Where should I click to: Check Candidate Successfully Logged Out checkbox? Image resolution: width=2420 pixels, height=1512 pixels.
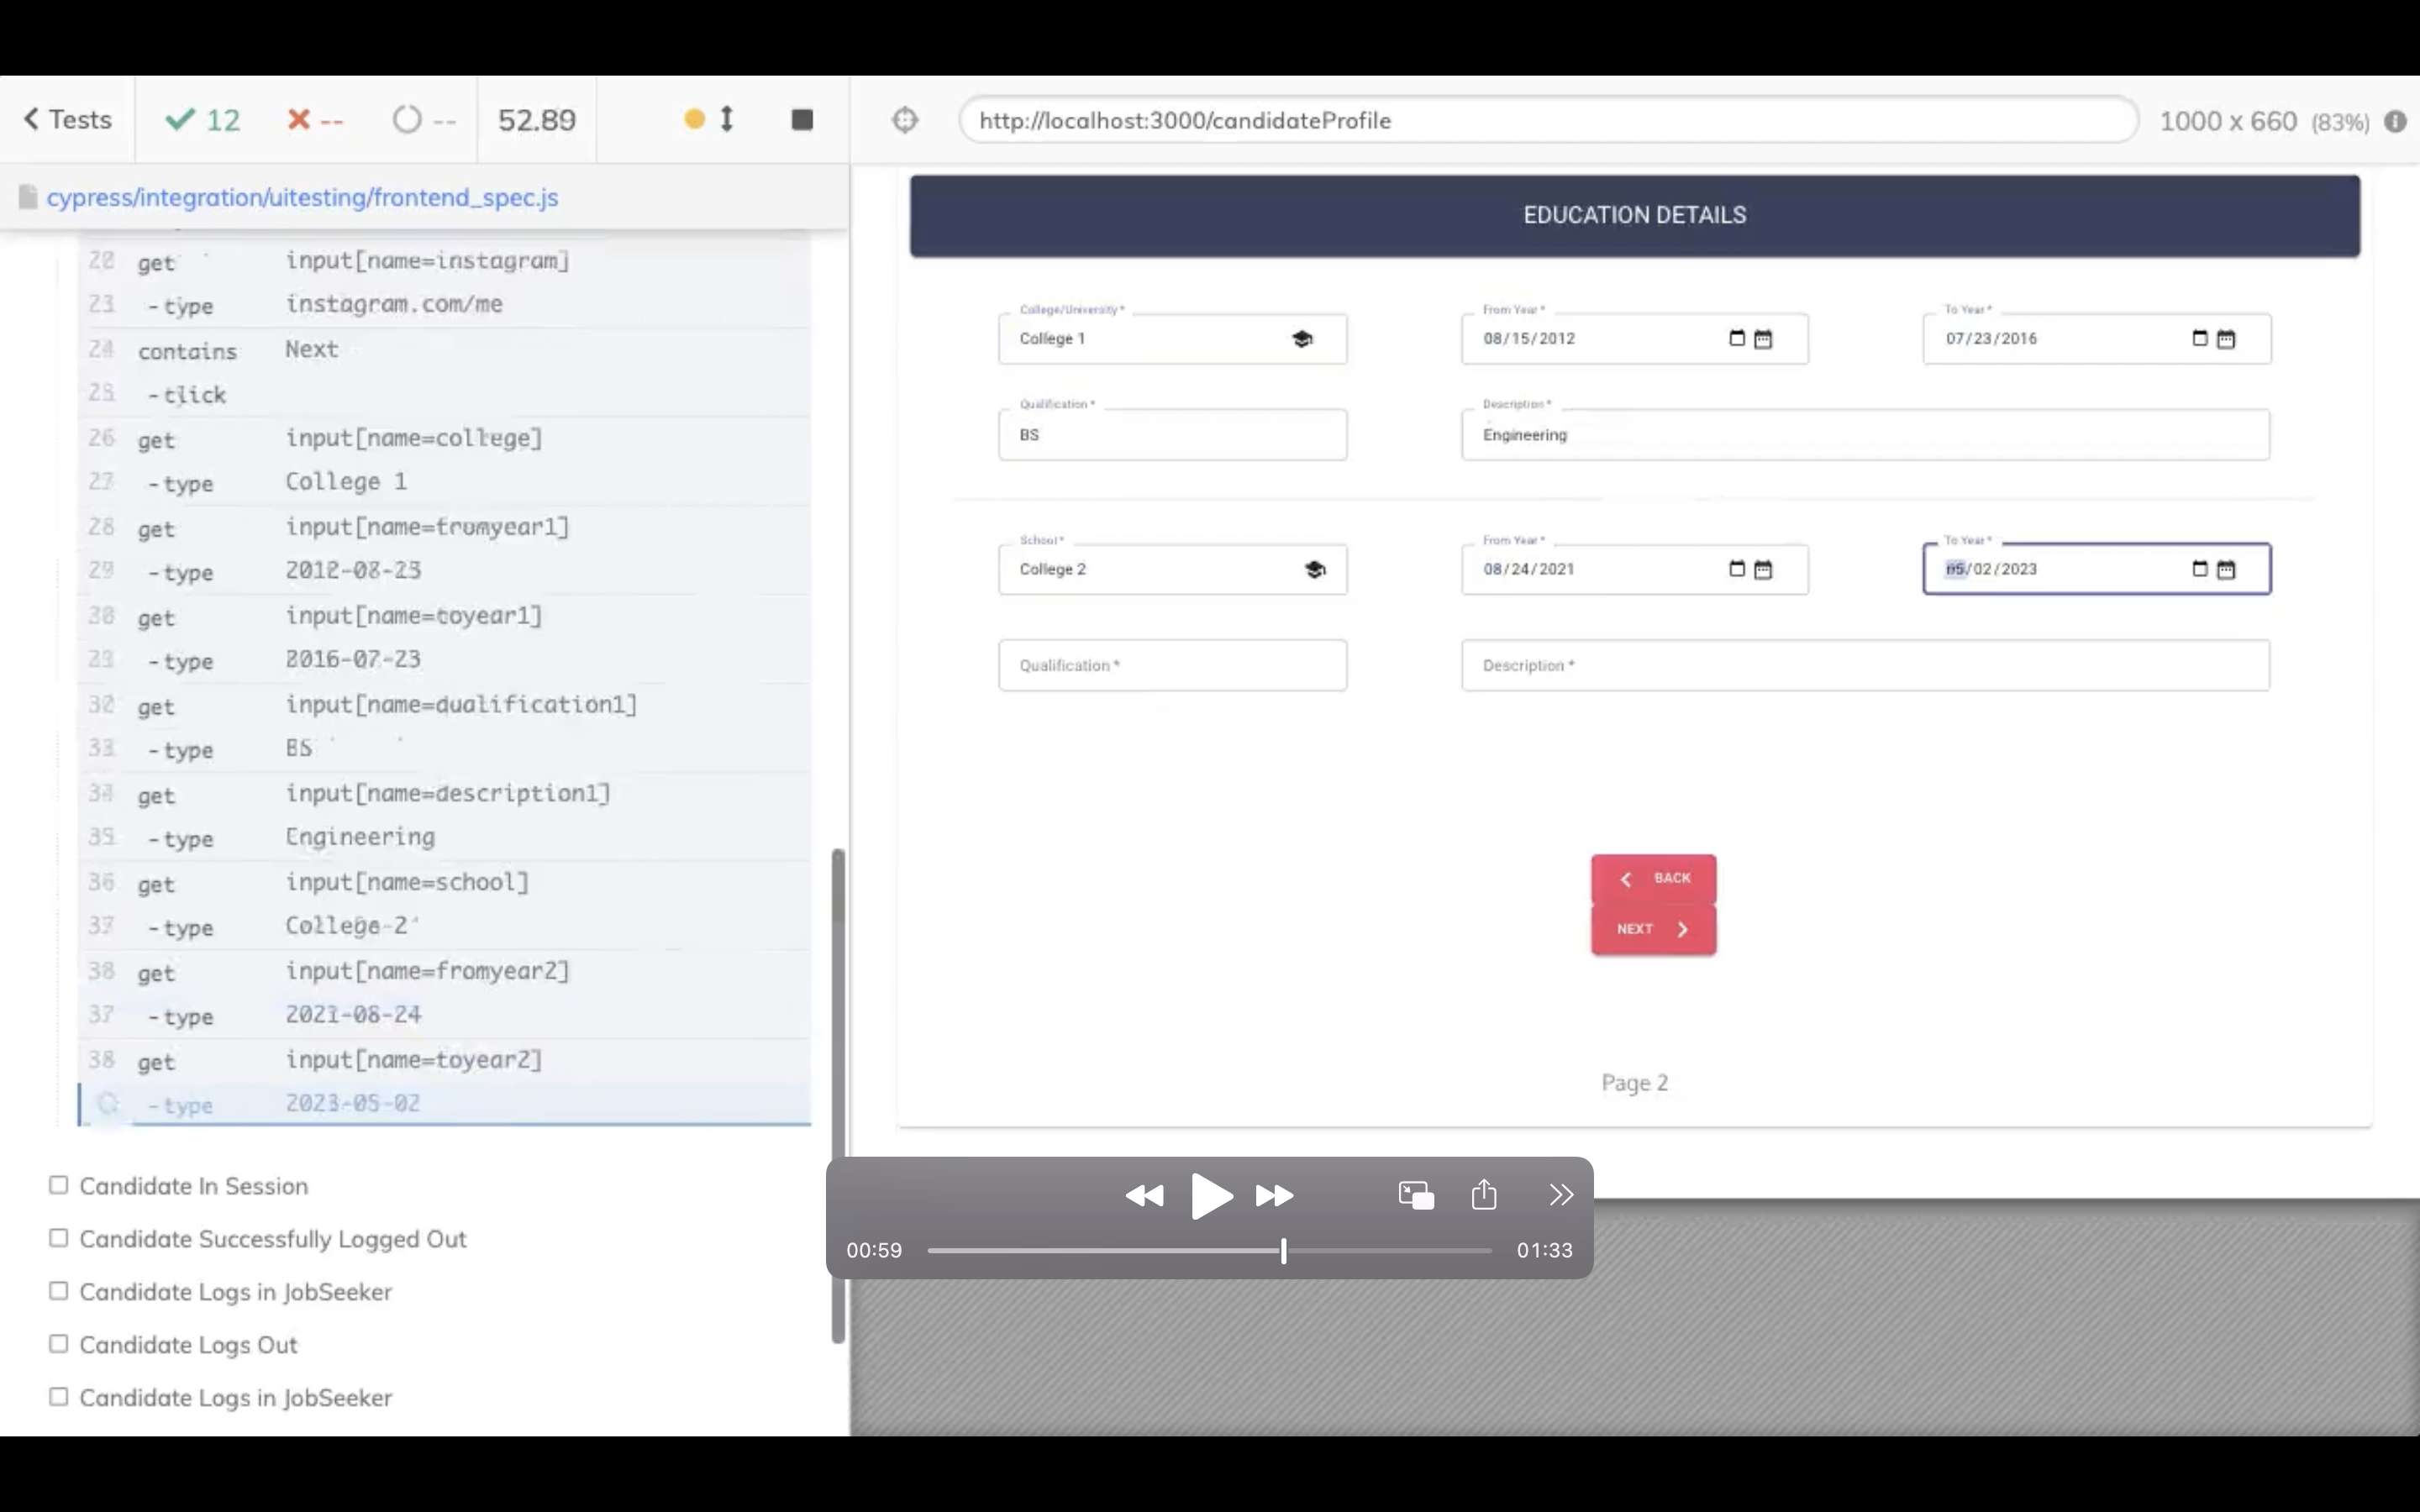tap(59, 1238)
